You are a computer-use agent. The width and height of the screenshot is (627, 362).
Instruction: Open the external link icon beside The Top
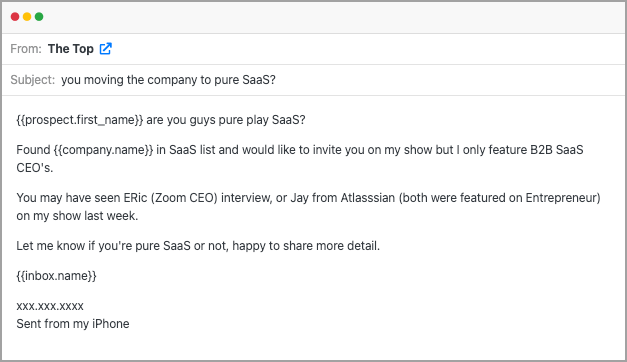click(106, 48)
